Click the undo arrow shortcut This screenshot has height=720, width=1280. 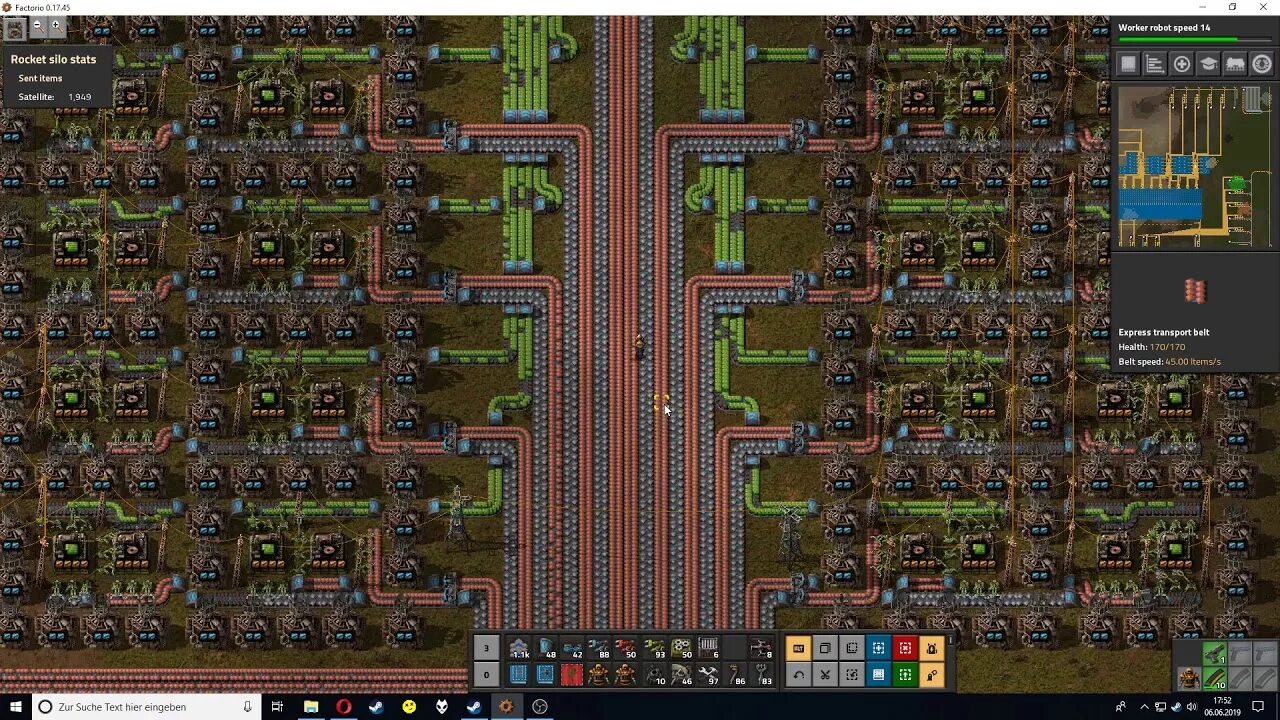click(x=798, y=674)
